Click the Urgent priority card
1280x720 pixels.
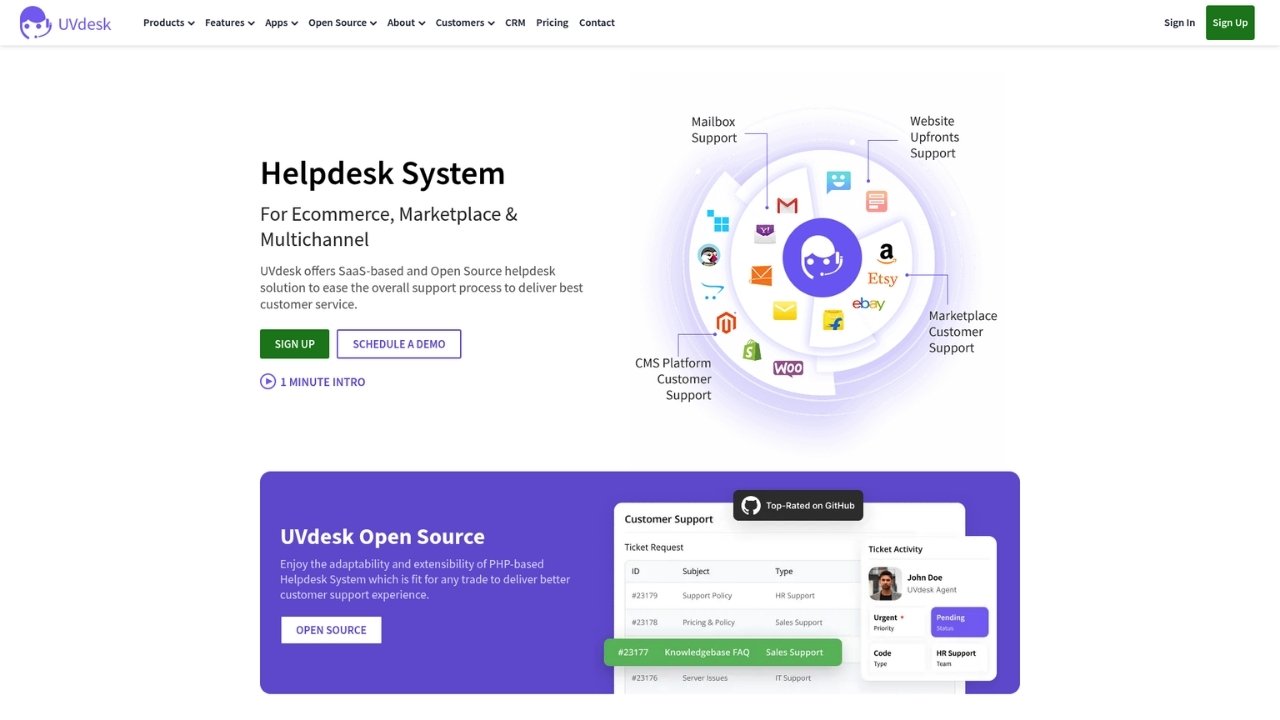coord(899,622)
